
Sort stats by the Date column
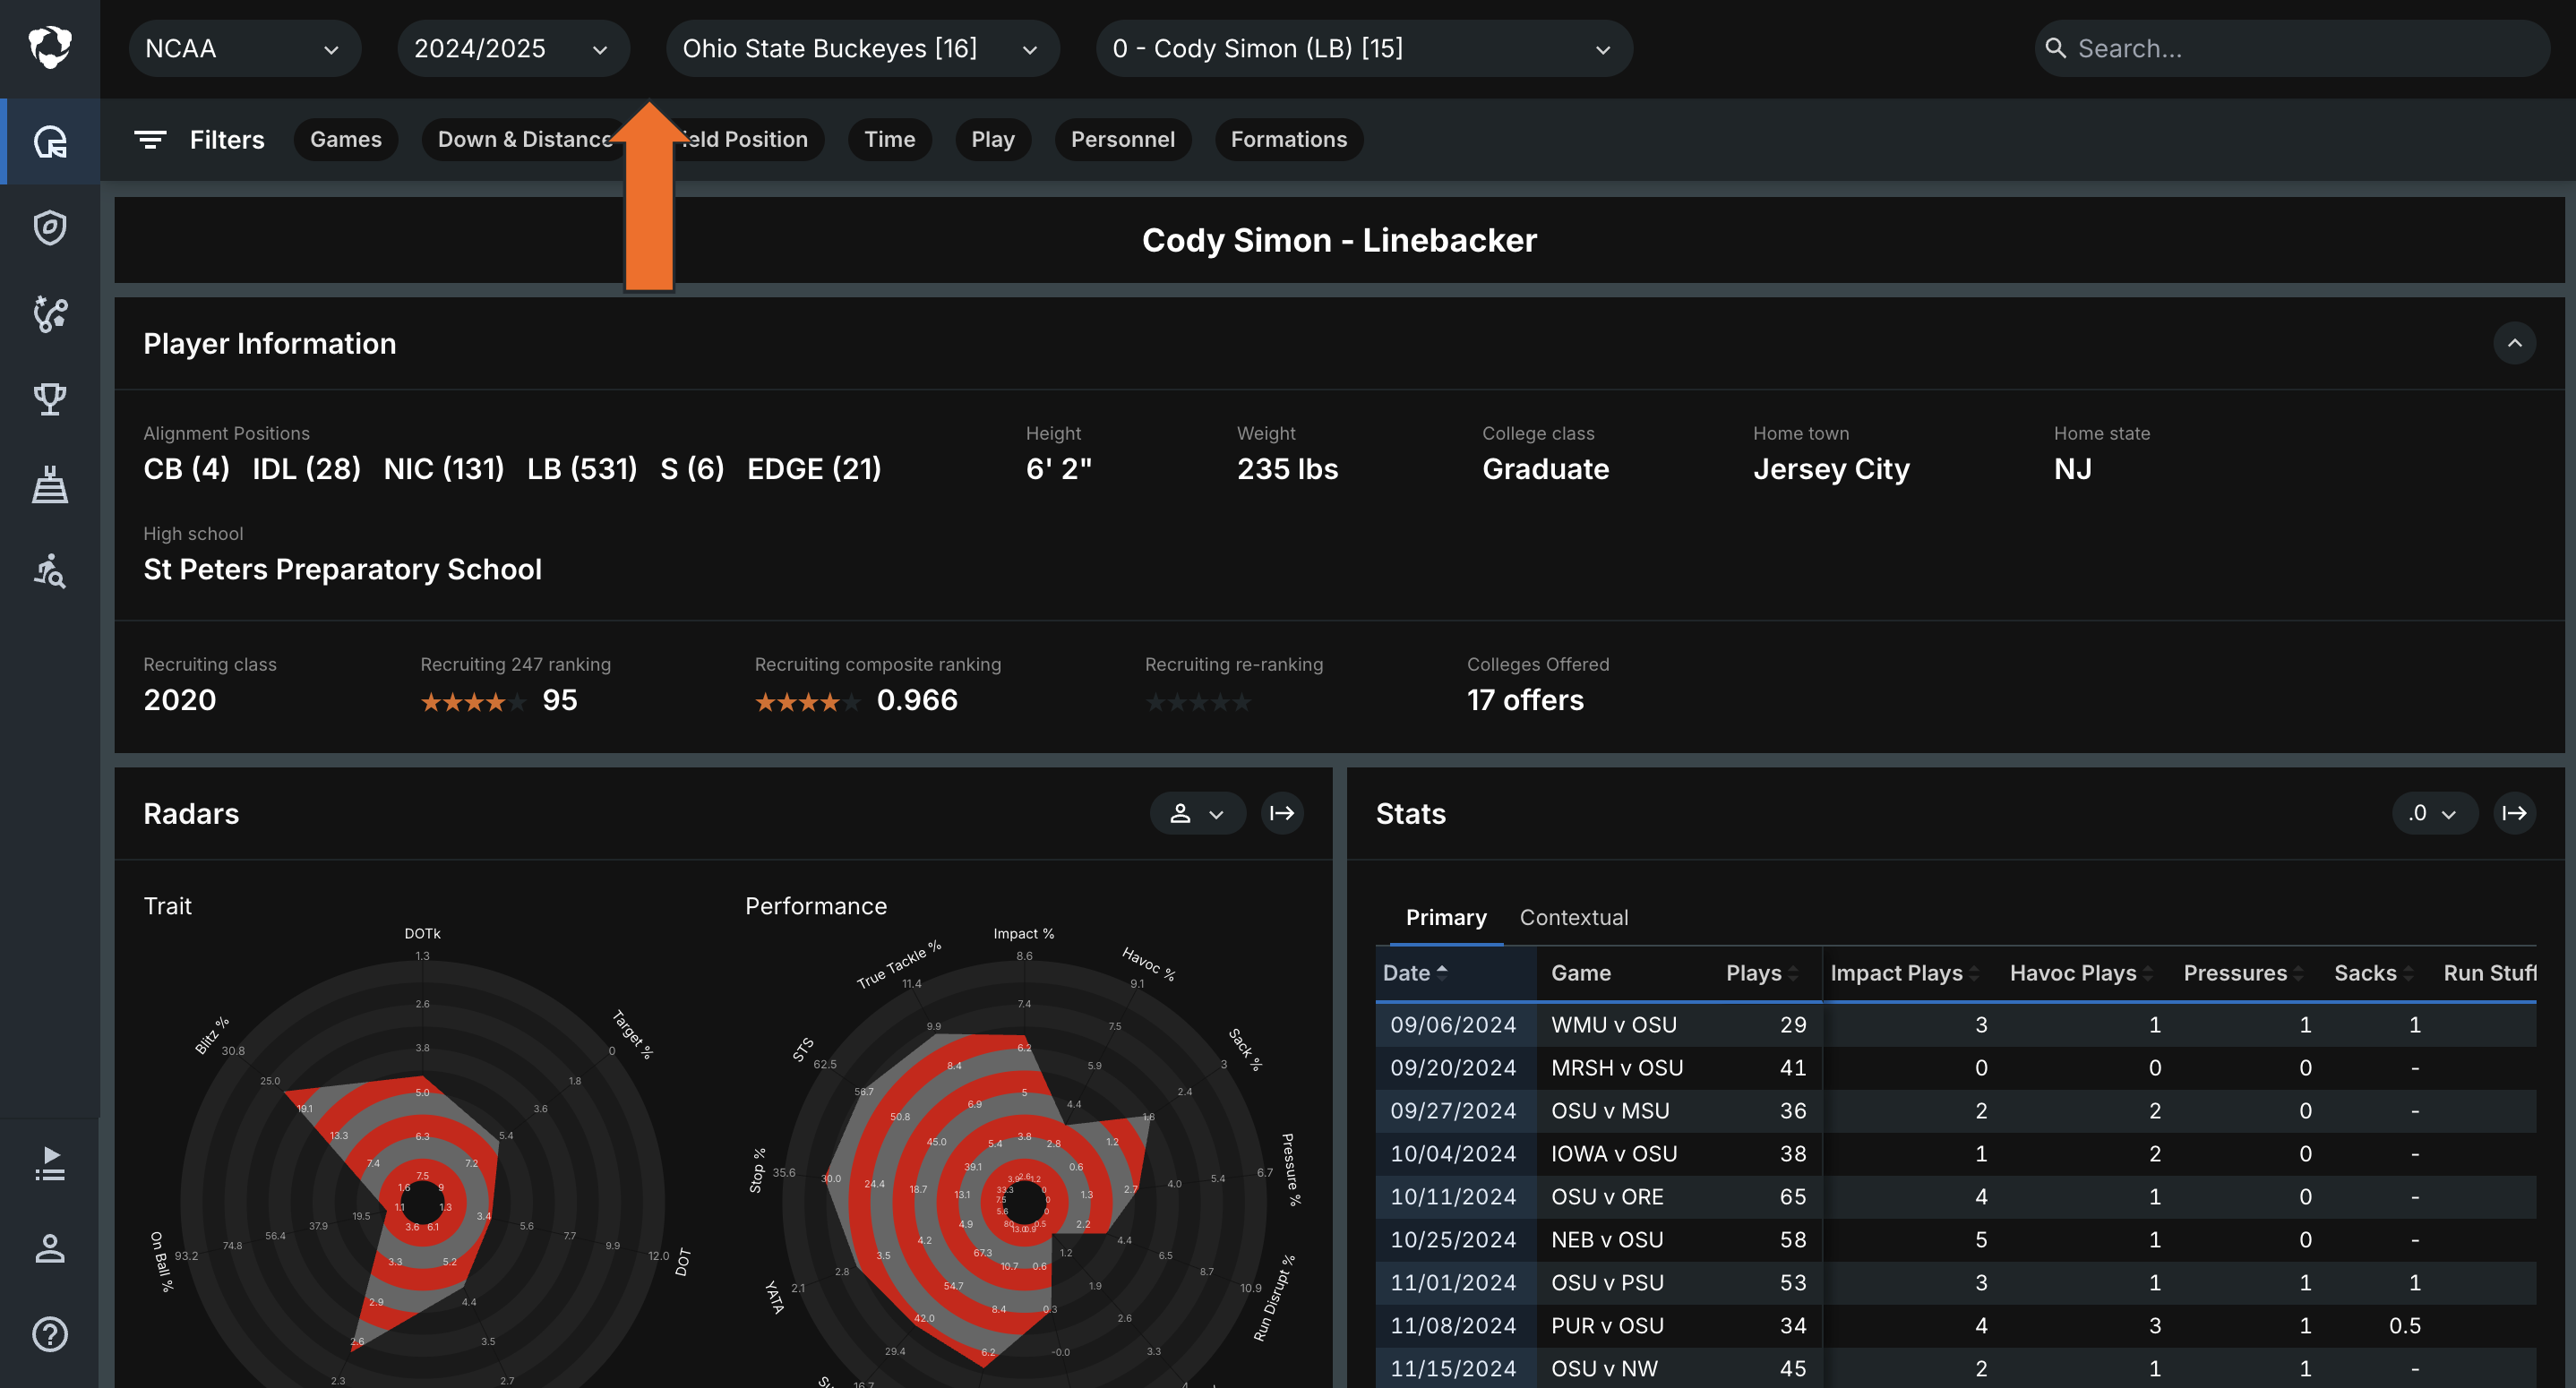click(x=1414, y=973)
